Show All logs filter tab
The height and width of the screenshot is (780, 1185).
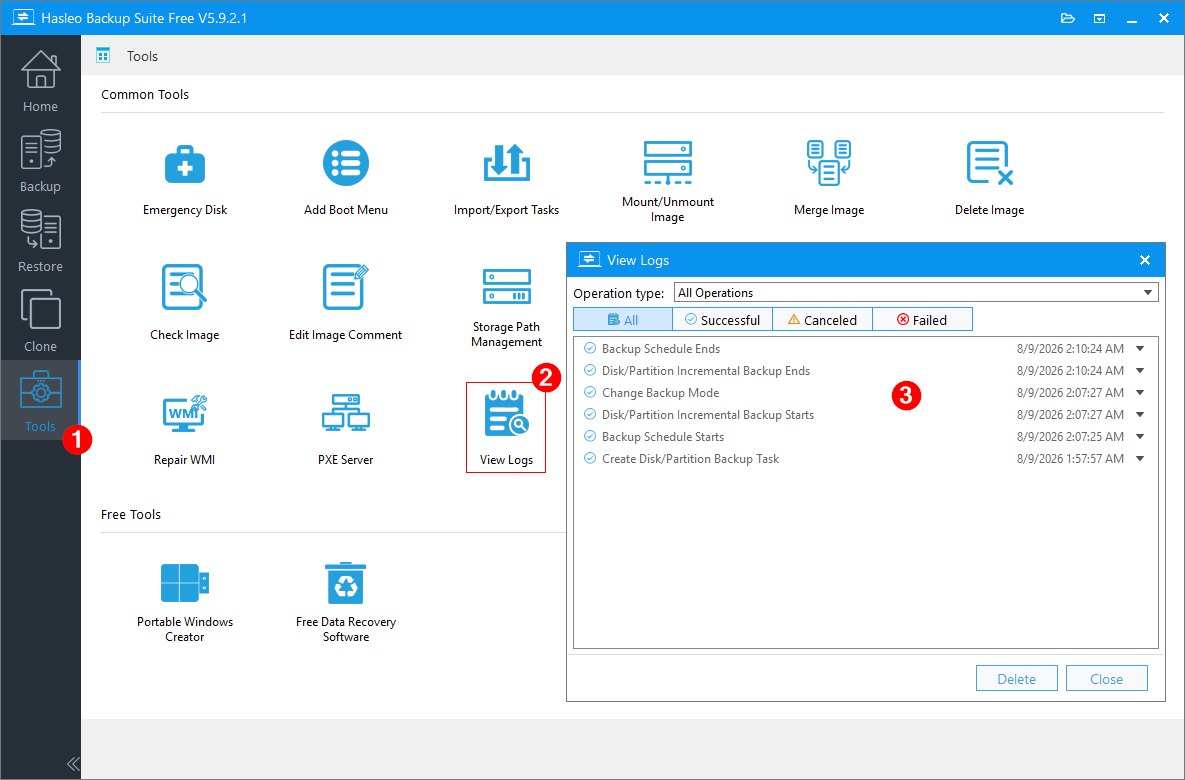(x=623, y=320)
